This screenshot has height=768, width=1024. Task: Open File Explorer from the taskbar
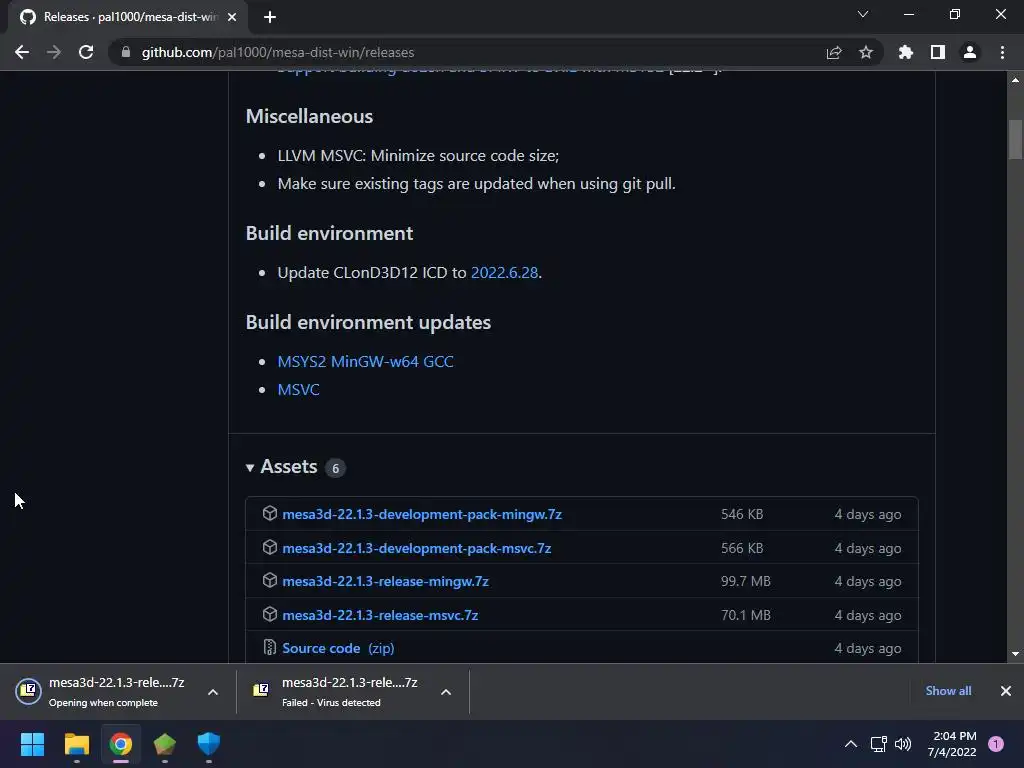point(76,744)
